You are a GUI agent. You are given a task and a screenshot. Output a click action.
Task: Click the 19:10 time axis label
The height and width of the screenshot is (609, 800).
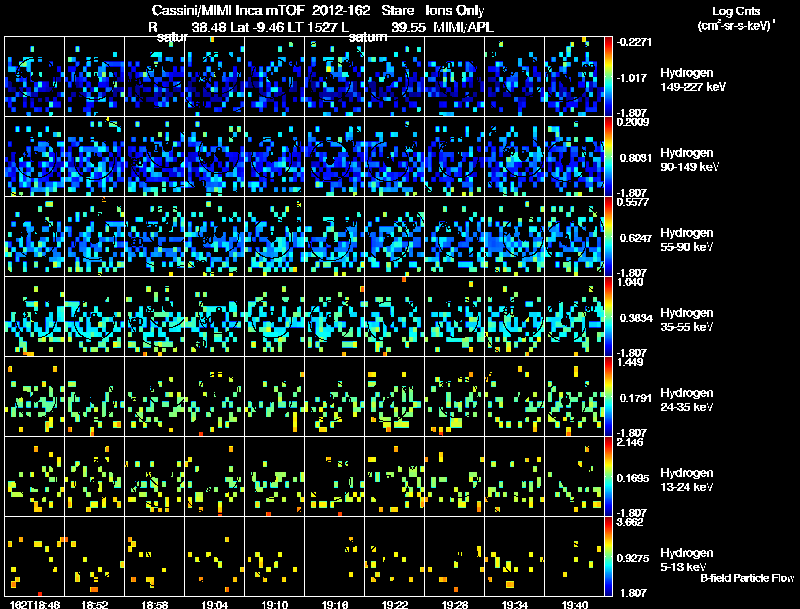[x=274, y=604]
